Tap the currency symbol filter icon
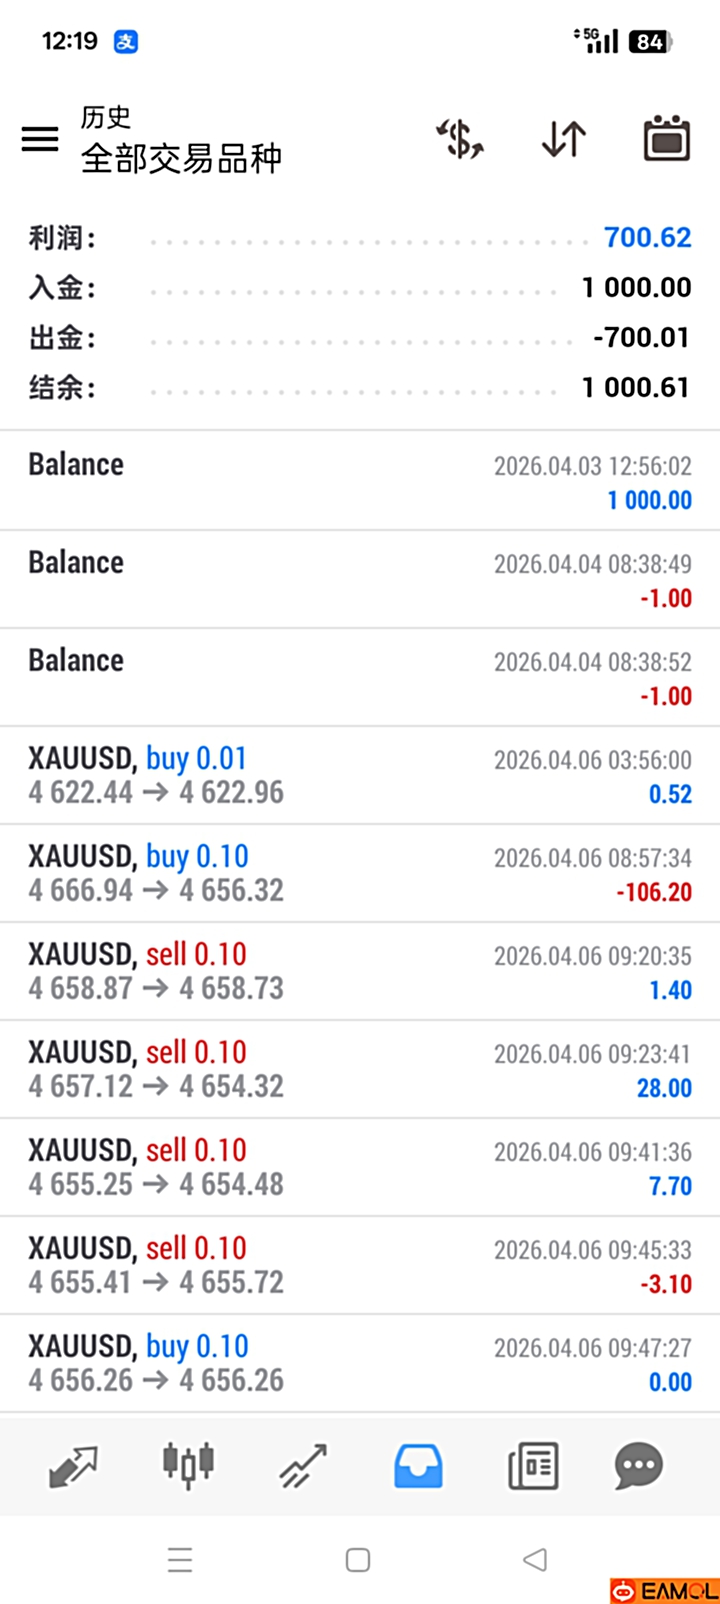Screen dimensions: 720x1604 (461, 139)
